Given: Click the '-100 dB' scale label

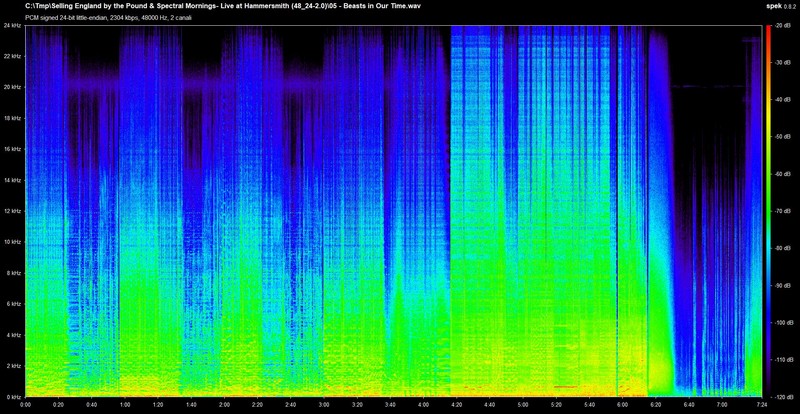Looking at the screenshot, I should pyautogui.click(x=782, y=323).
